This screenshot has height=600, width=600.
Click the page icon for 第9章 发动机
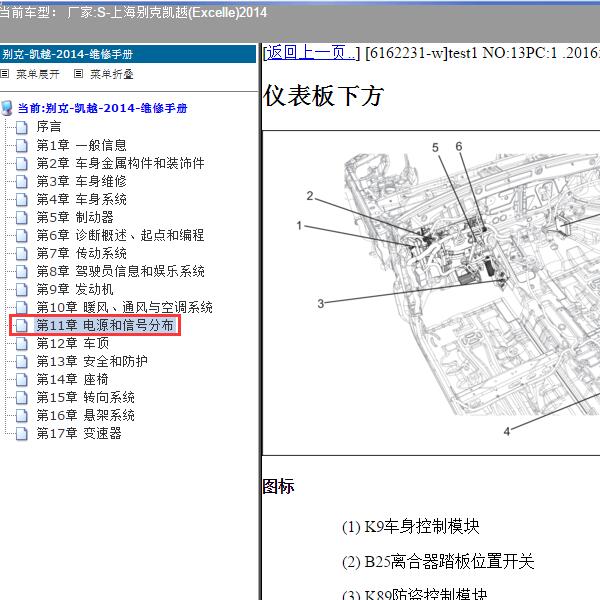(22, 289)
